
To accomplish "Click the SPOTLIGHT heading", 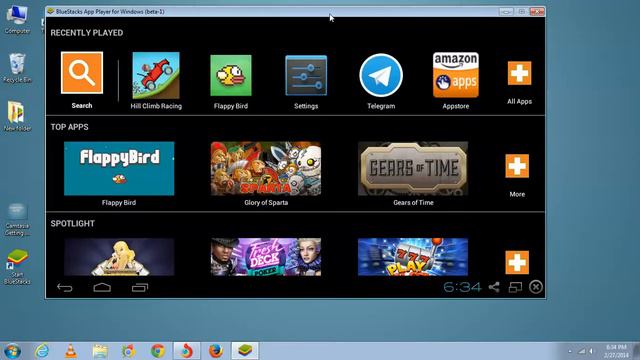I will [72, 224].
